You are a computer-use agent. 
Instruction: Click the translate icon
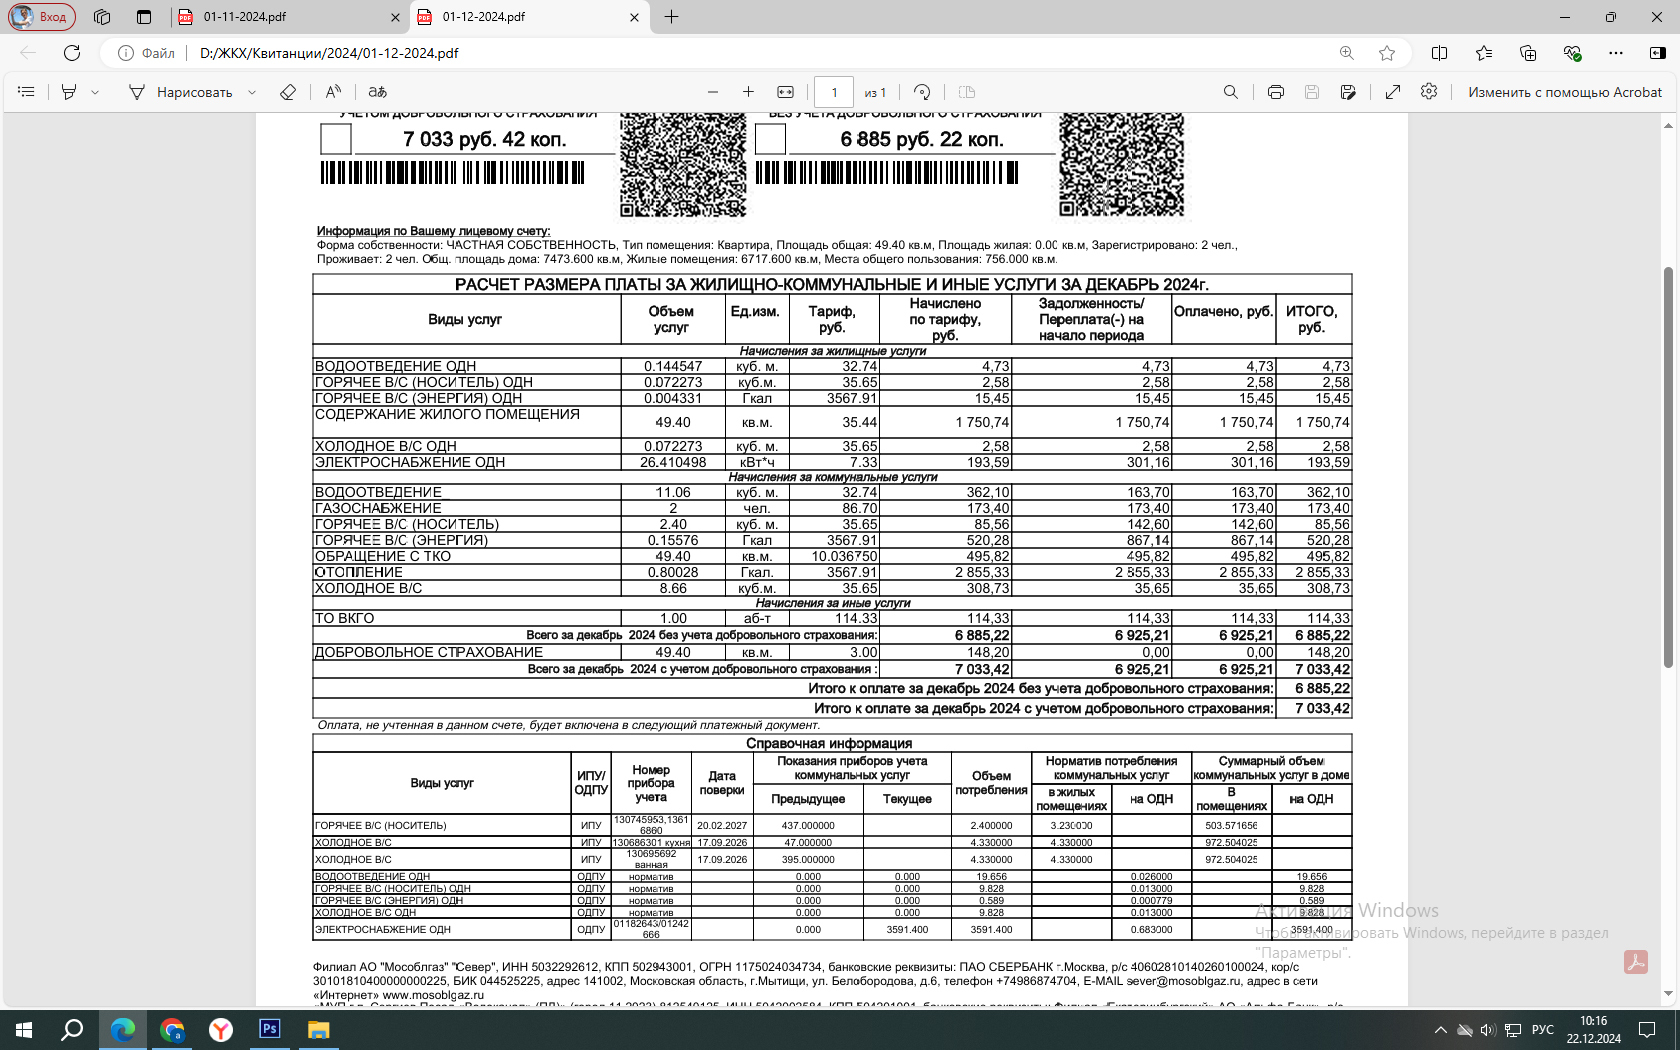click(377, 92)
